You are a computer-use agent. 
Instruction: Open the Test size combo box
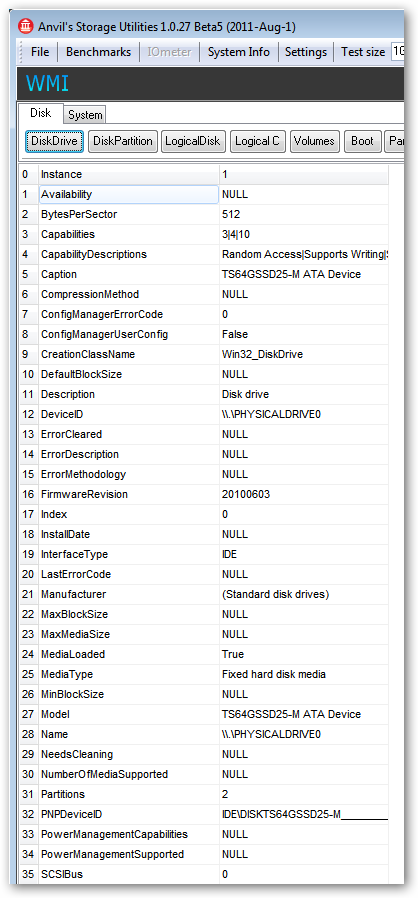398,52
